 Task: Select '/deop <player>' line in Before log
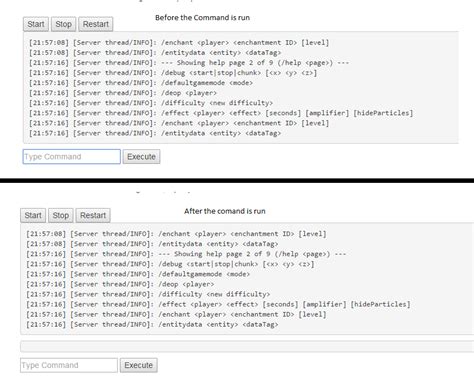[123, 93]
